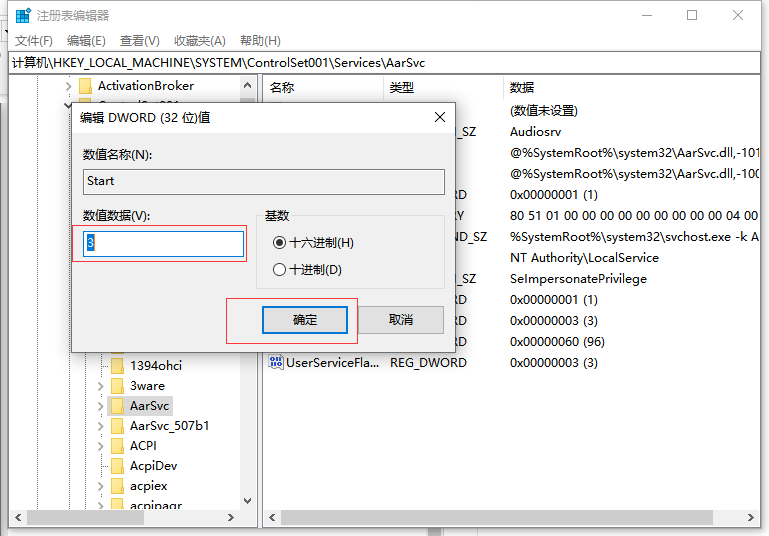Click the ACPI folder icon
Image resolution: width=769 pixels, height=536 pixels.
pyautogui.click(x=117, y=446)
